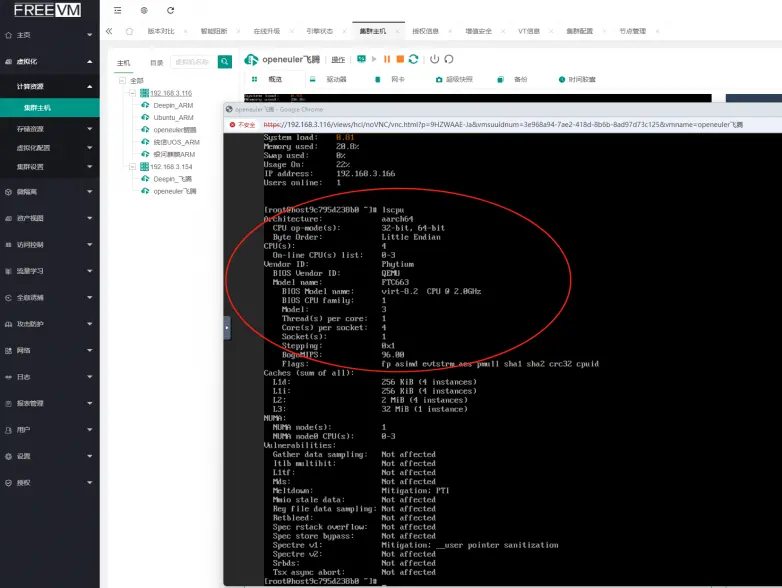This screenshot has width=782, height=588.
Task: Click the hamburger menu icon at top
Action: pyautogui.click(x=118, y=10)
